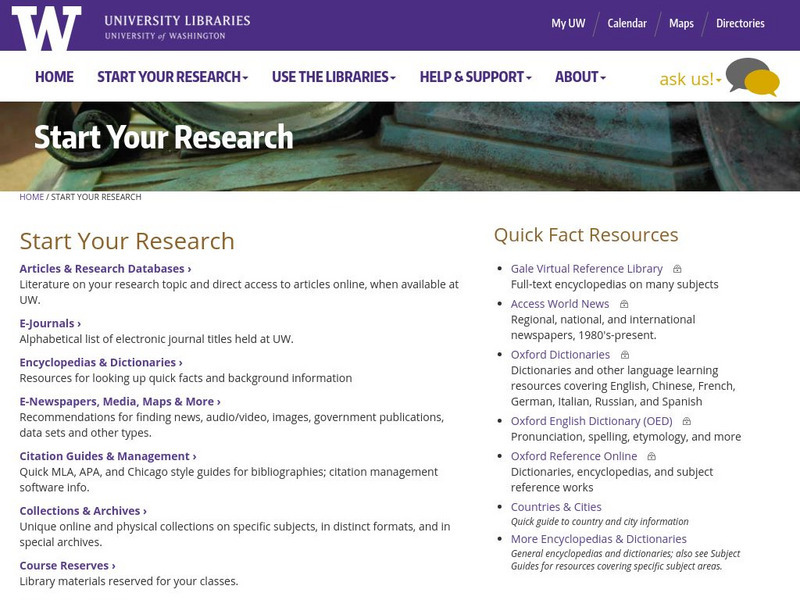Open the ask us! dropdown

(x=690, y=79)
